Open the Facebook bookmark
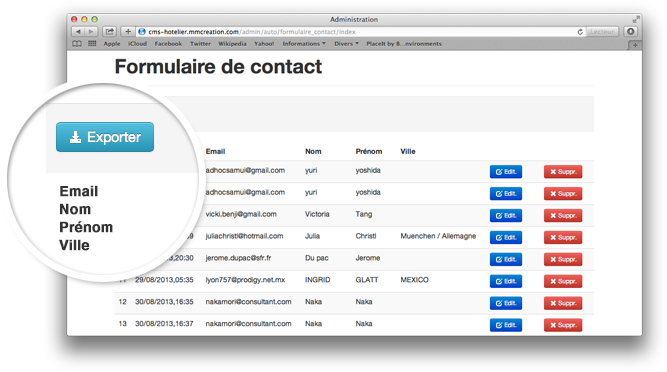The height and width of the screenshot is (372, 667). pos(168,44)
